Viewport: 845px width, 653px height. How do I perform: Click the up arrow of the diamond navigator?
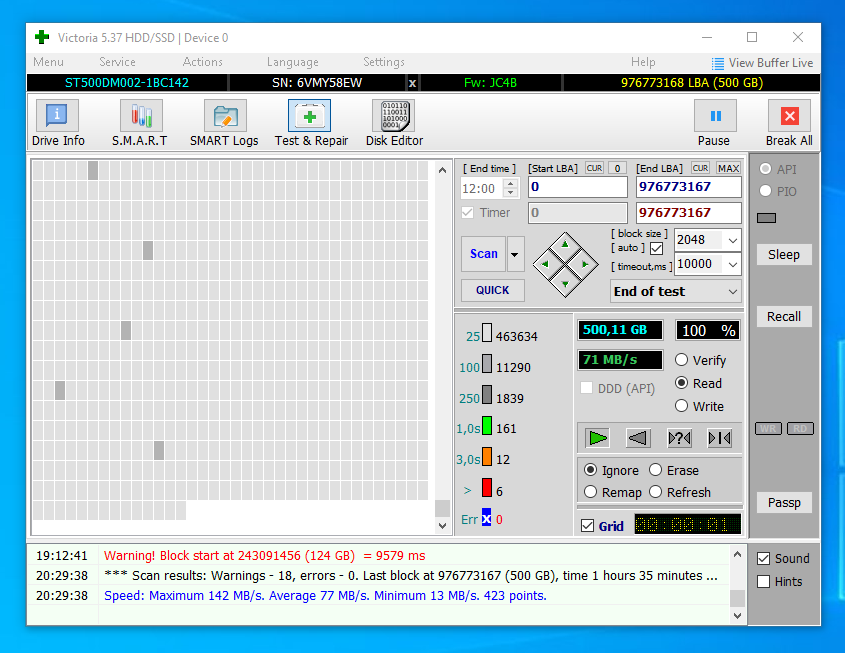565,244
